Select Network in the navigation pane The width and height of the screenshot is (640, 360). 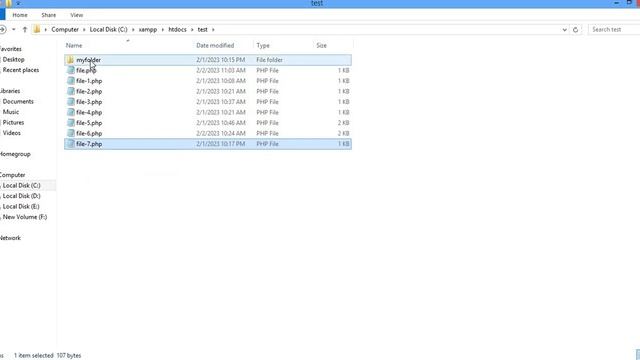click(10, 238)
